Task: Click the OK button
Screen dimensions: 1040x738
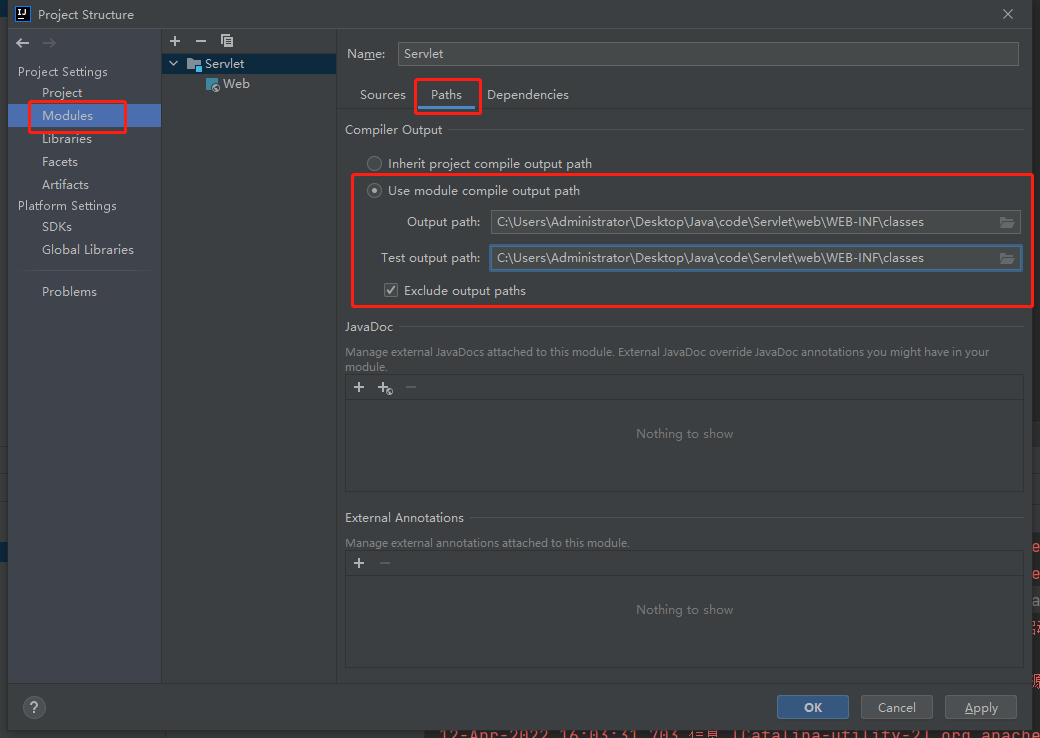Action: [x=812, y=707]
